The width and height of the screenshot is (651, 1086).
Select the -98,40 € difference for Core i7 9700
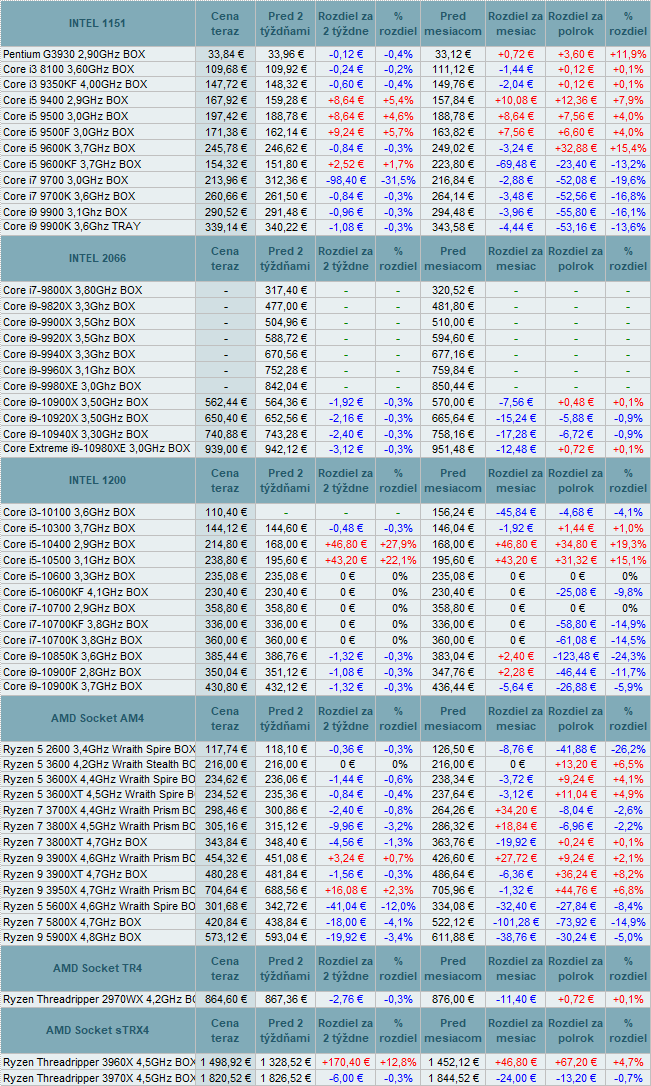tap(345, 180)
